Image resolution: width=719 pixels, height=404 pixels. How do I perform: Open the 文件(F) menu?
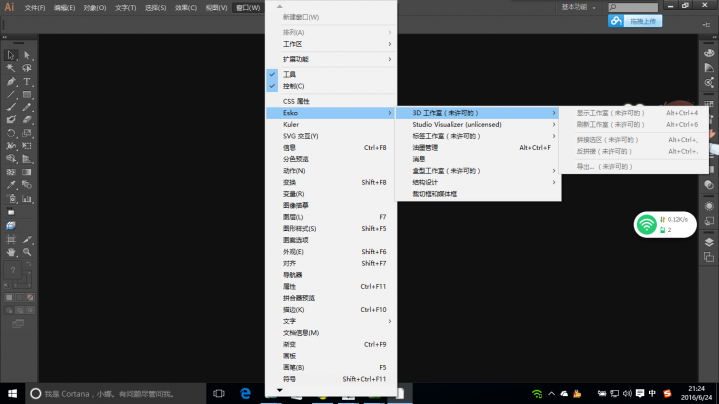pyautogui.click(x=35, y=7)
